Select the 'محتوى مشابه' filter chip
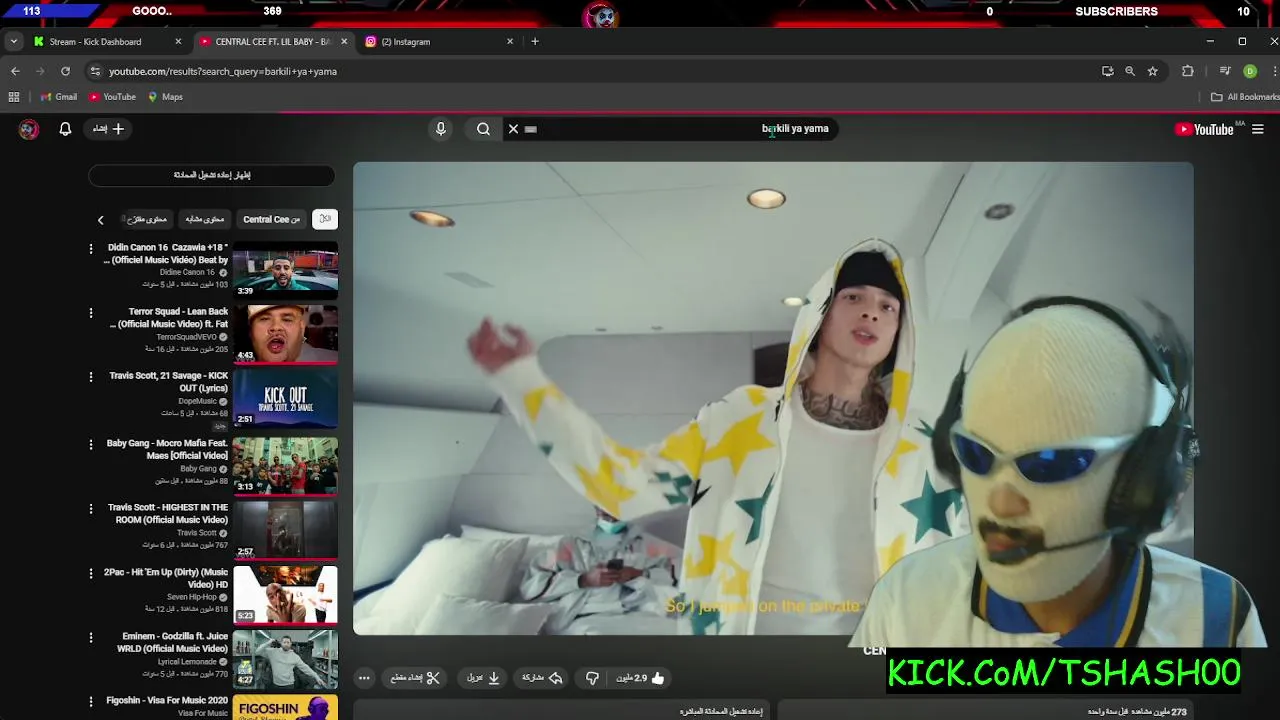The image size is (1280, 720). pyautogui.click(x=204, y=219)
